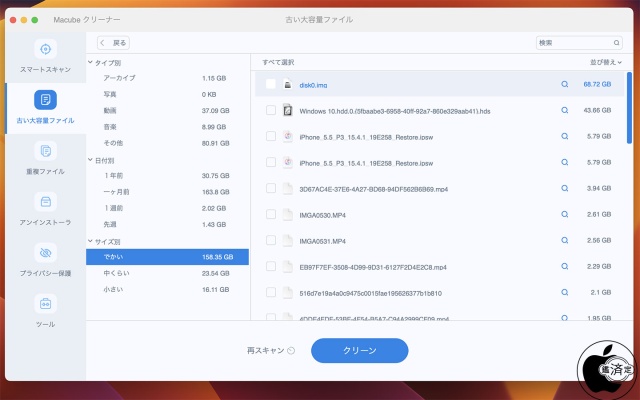Click 再スキャン rescan link

coord(265,351)
